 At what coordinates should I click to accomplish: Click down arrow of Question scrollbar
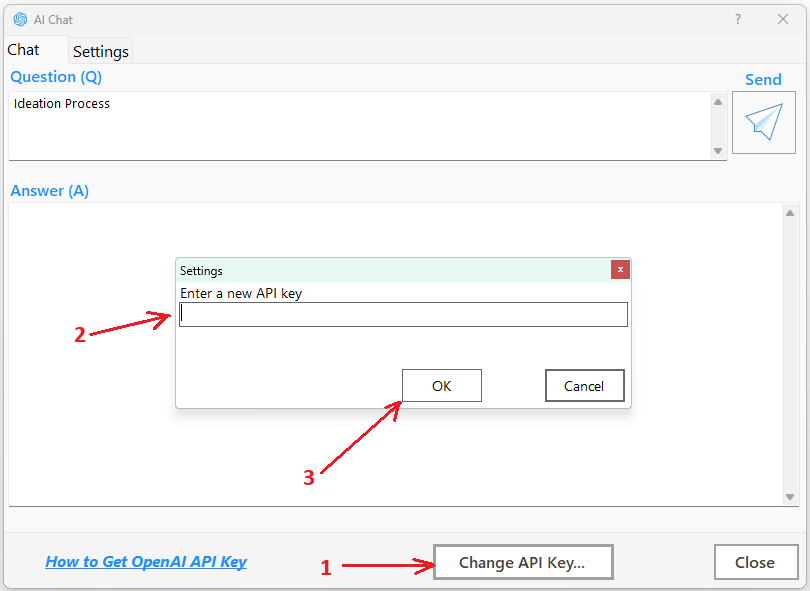pos(718,150)
